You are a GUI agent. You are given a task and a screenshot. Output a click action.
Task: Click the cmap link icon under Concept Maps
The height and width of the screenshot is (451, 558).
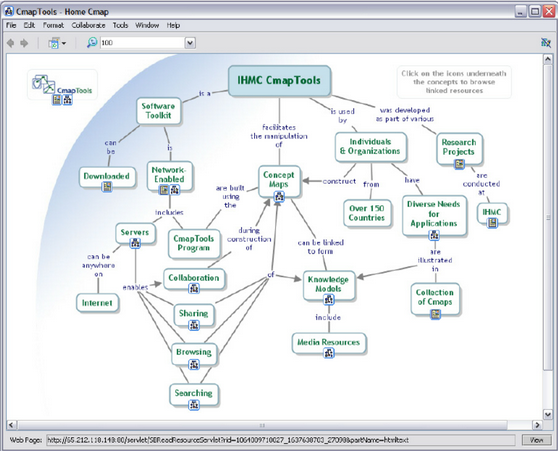[x=279, y=196]
